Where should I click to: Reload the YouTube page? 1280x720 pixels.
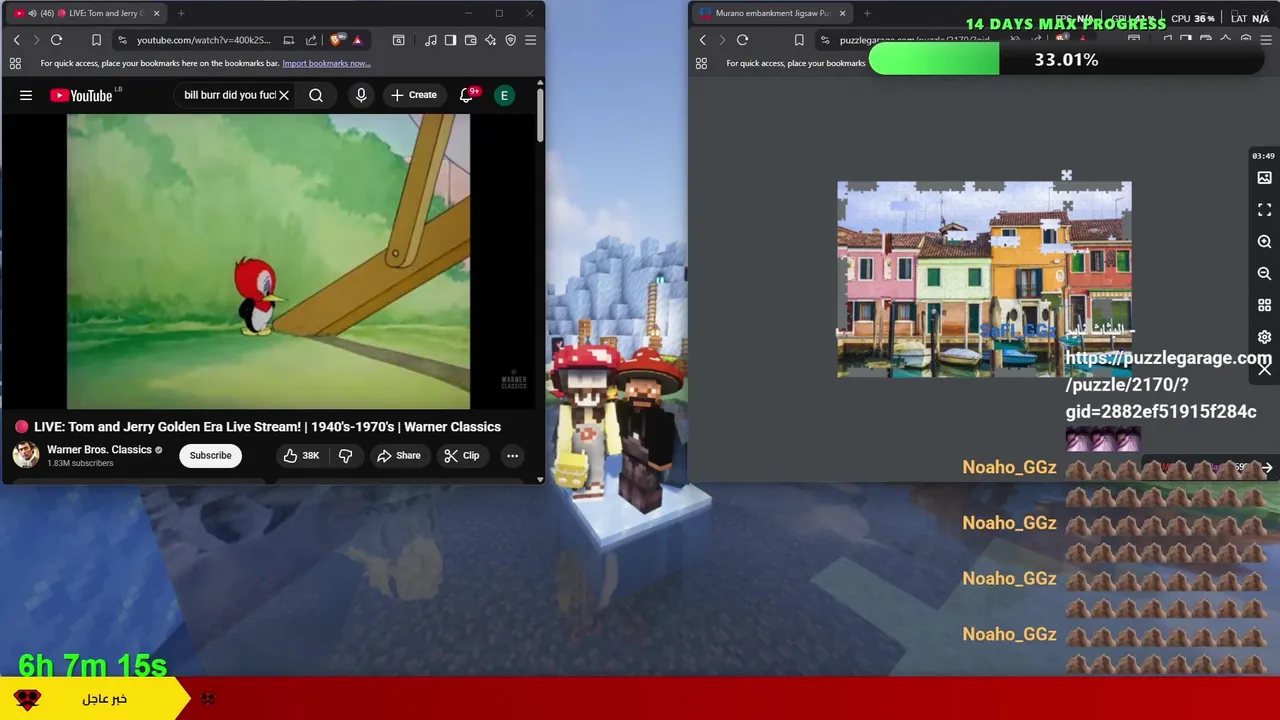(56, 40)
